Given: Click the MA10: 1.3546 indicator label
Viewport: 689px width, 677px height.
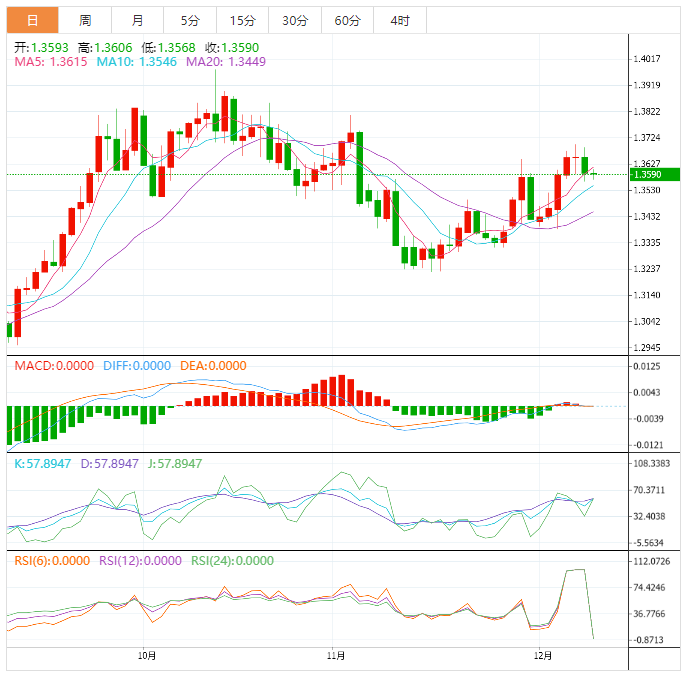Looking at the screenshot, I should coord(136,62).
